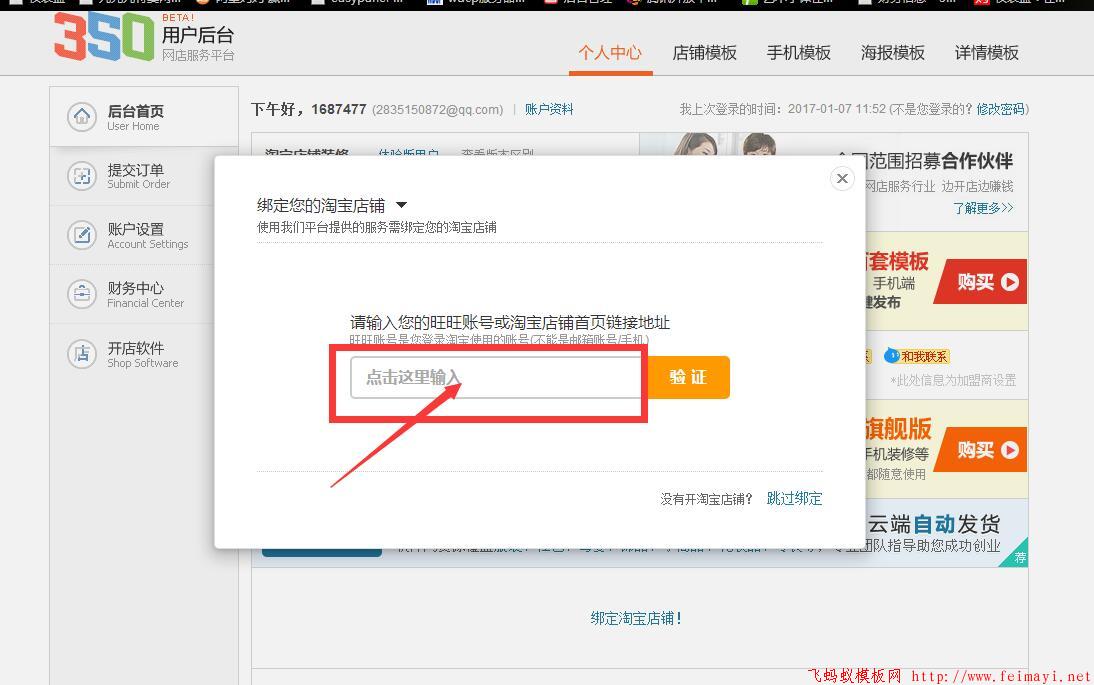Click the 绑定淘宝店铺! link
Viewport: 1094px width, 685px height.
[636, 618]
